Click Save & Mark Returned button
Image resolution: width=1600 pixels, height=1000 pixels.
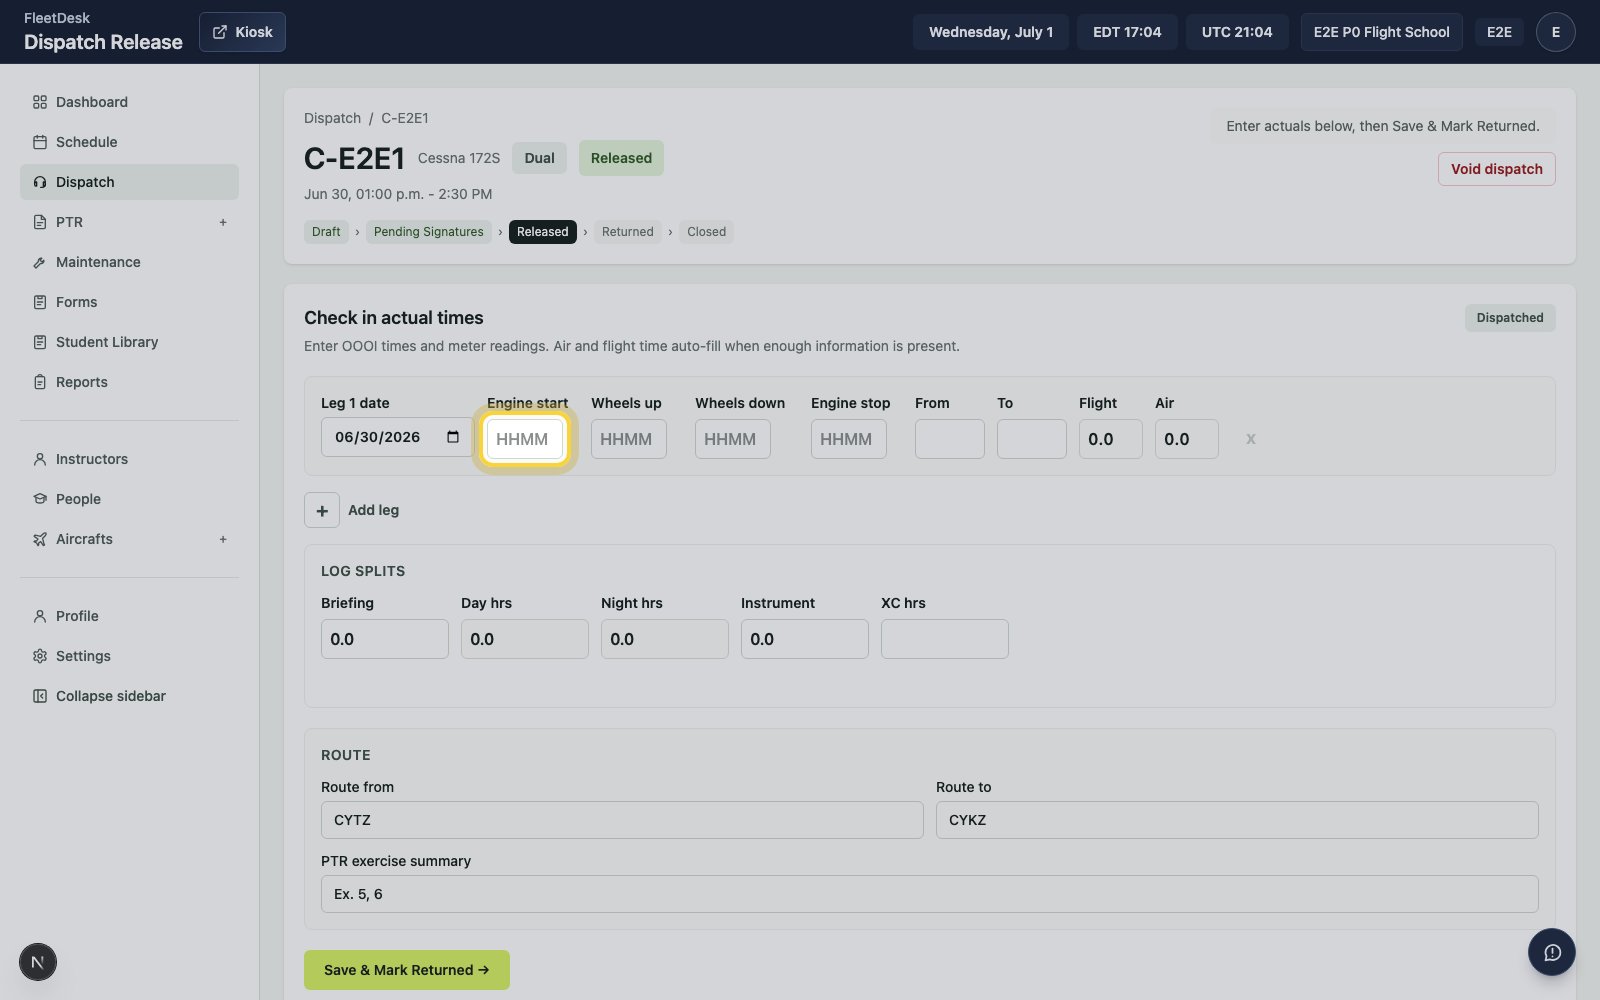pyautogui.click(x=407, y=970)
